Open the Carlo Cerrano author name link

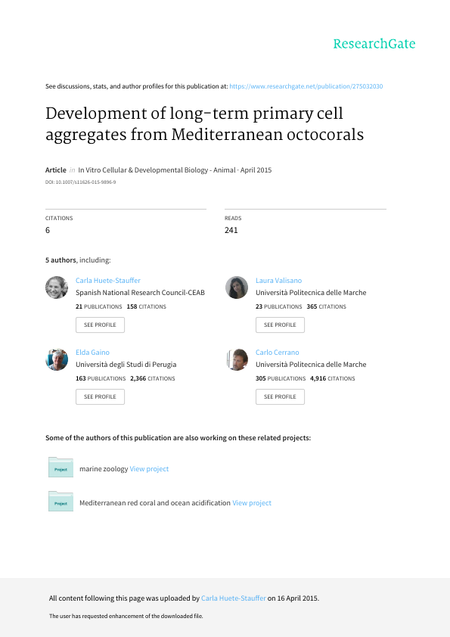(x=277, y=352)
